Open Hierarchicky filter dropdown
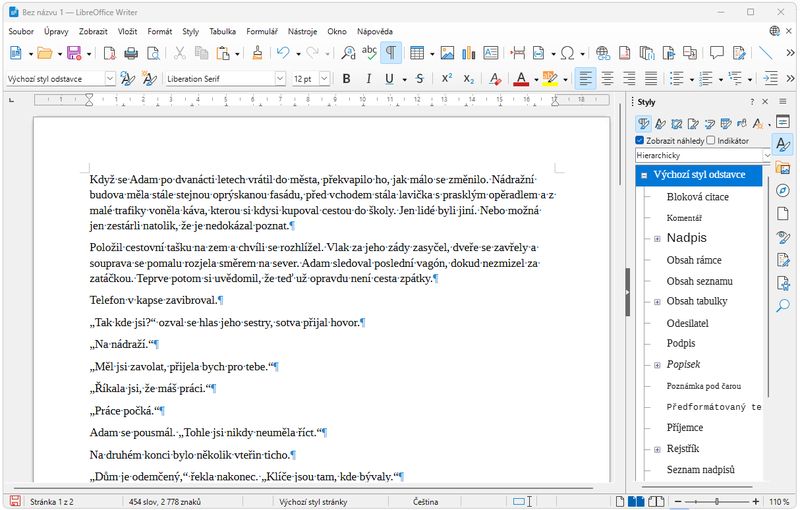Screen dimensions: 800x510 [x=766, y=155]
